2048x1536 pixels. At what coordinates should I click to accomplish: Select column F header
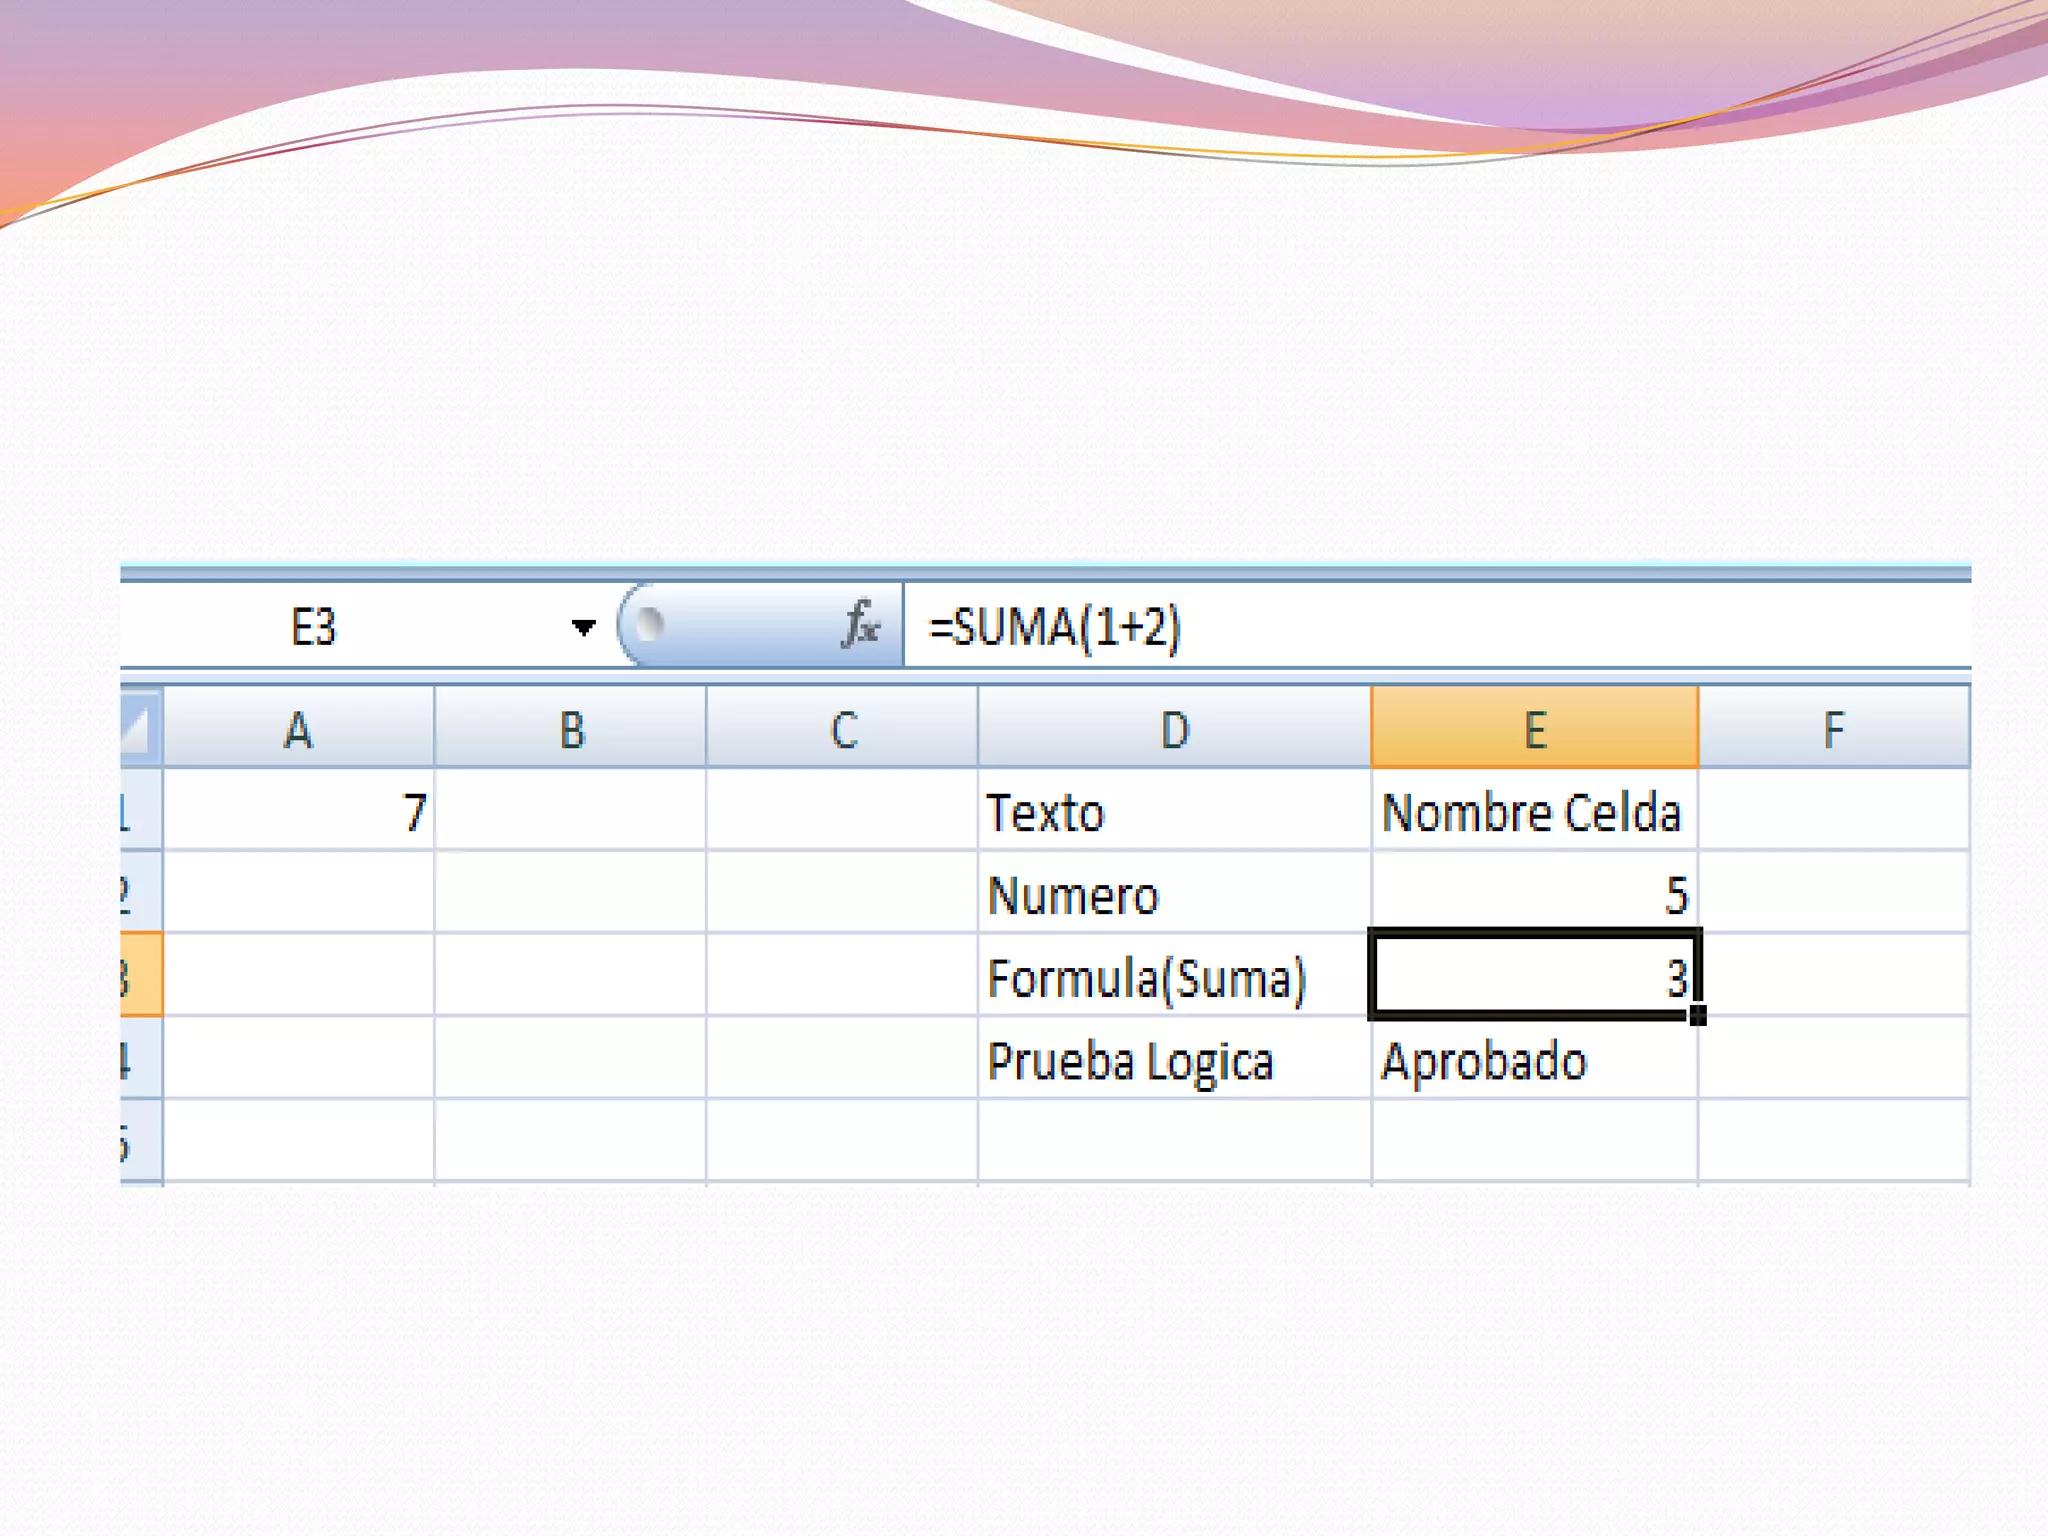[1833, 729]
